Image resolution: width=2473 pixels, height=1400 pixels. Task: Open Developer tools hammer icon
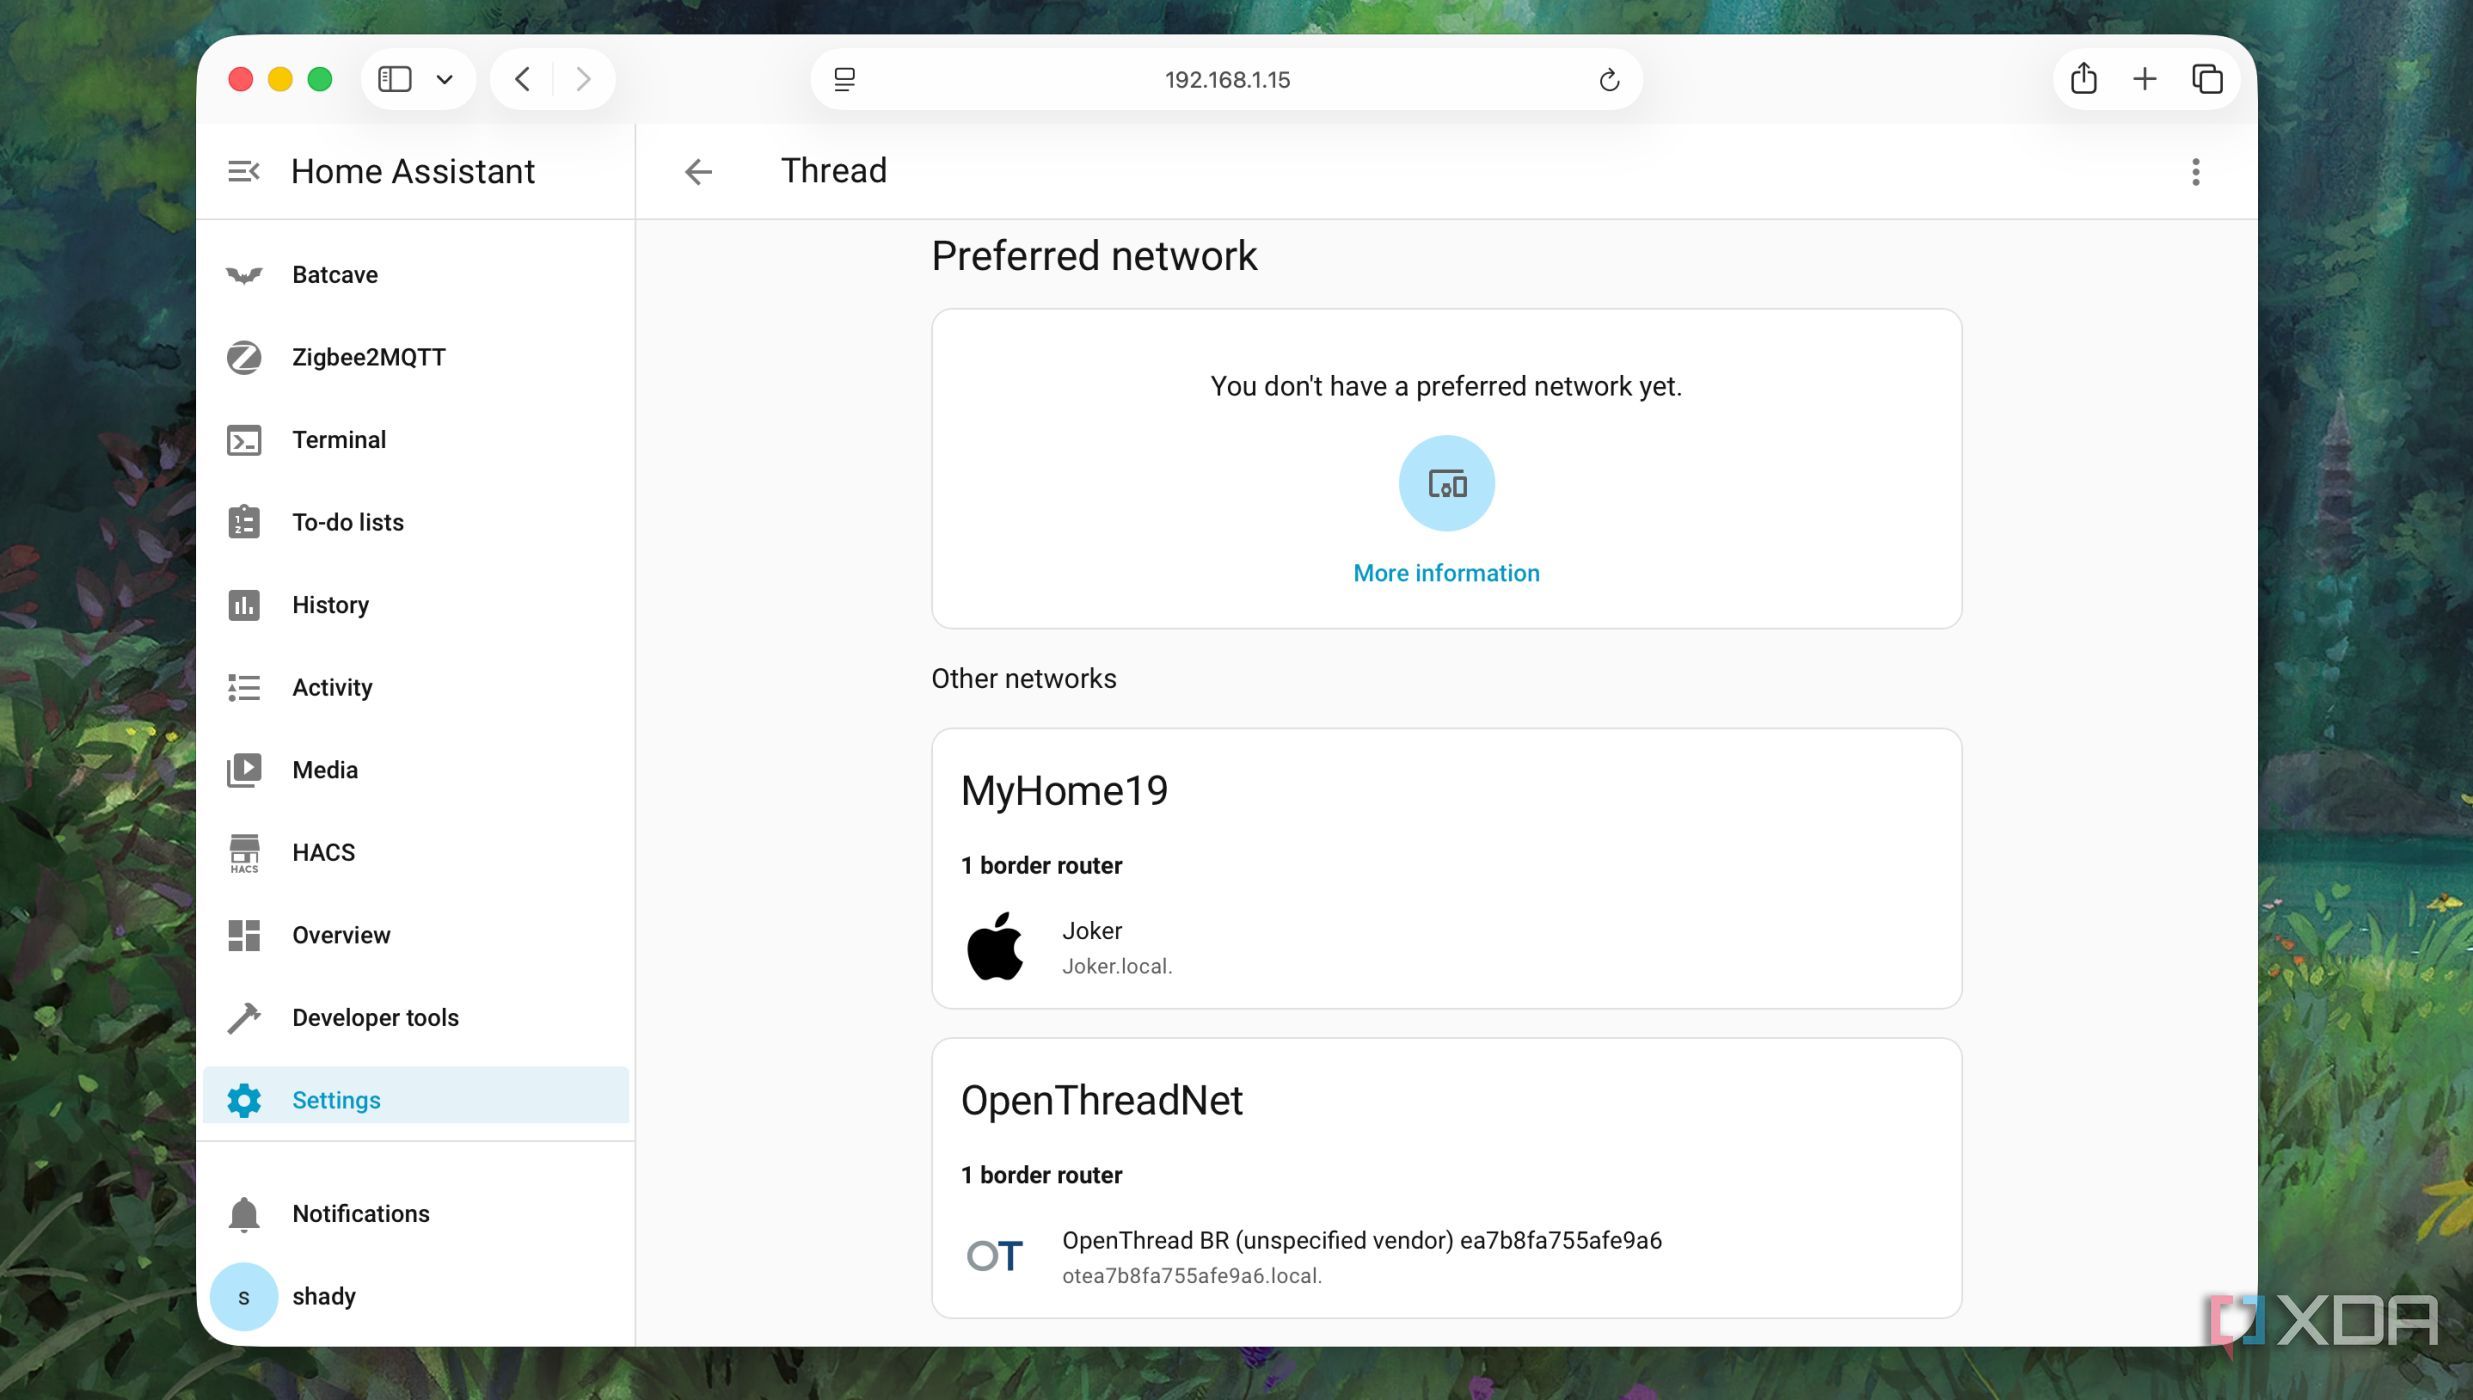[243, 1018]
